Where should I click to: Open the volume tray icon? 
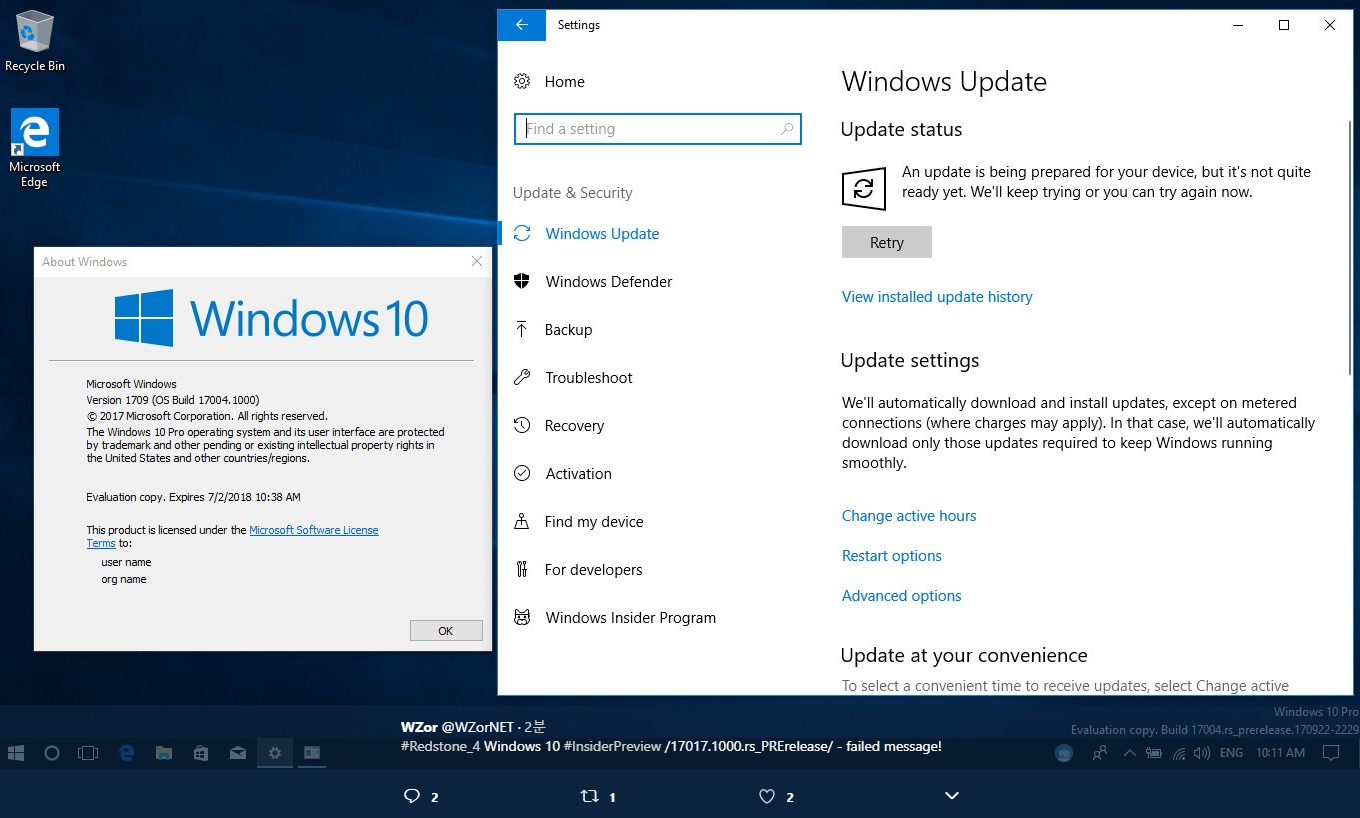point(1201,753)
